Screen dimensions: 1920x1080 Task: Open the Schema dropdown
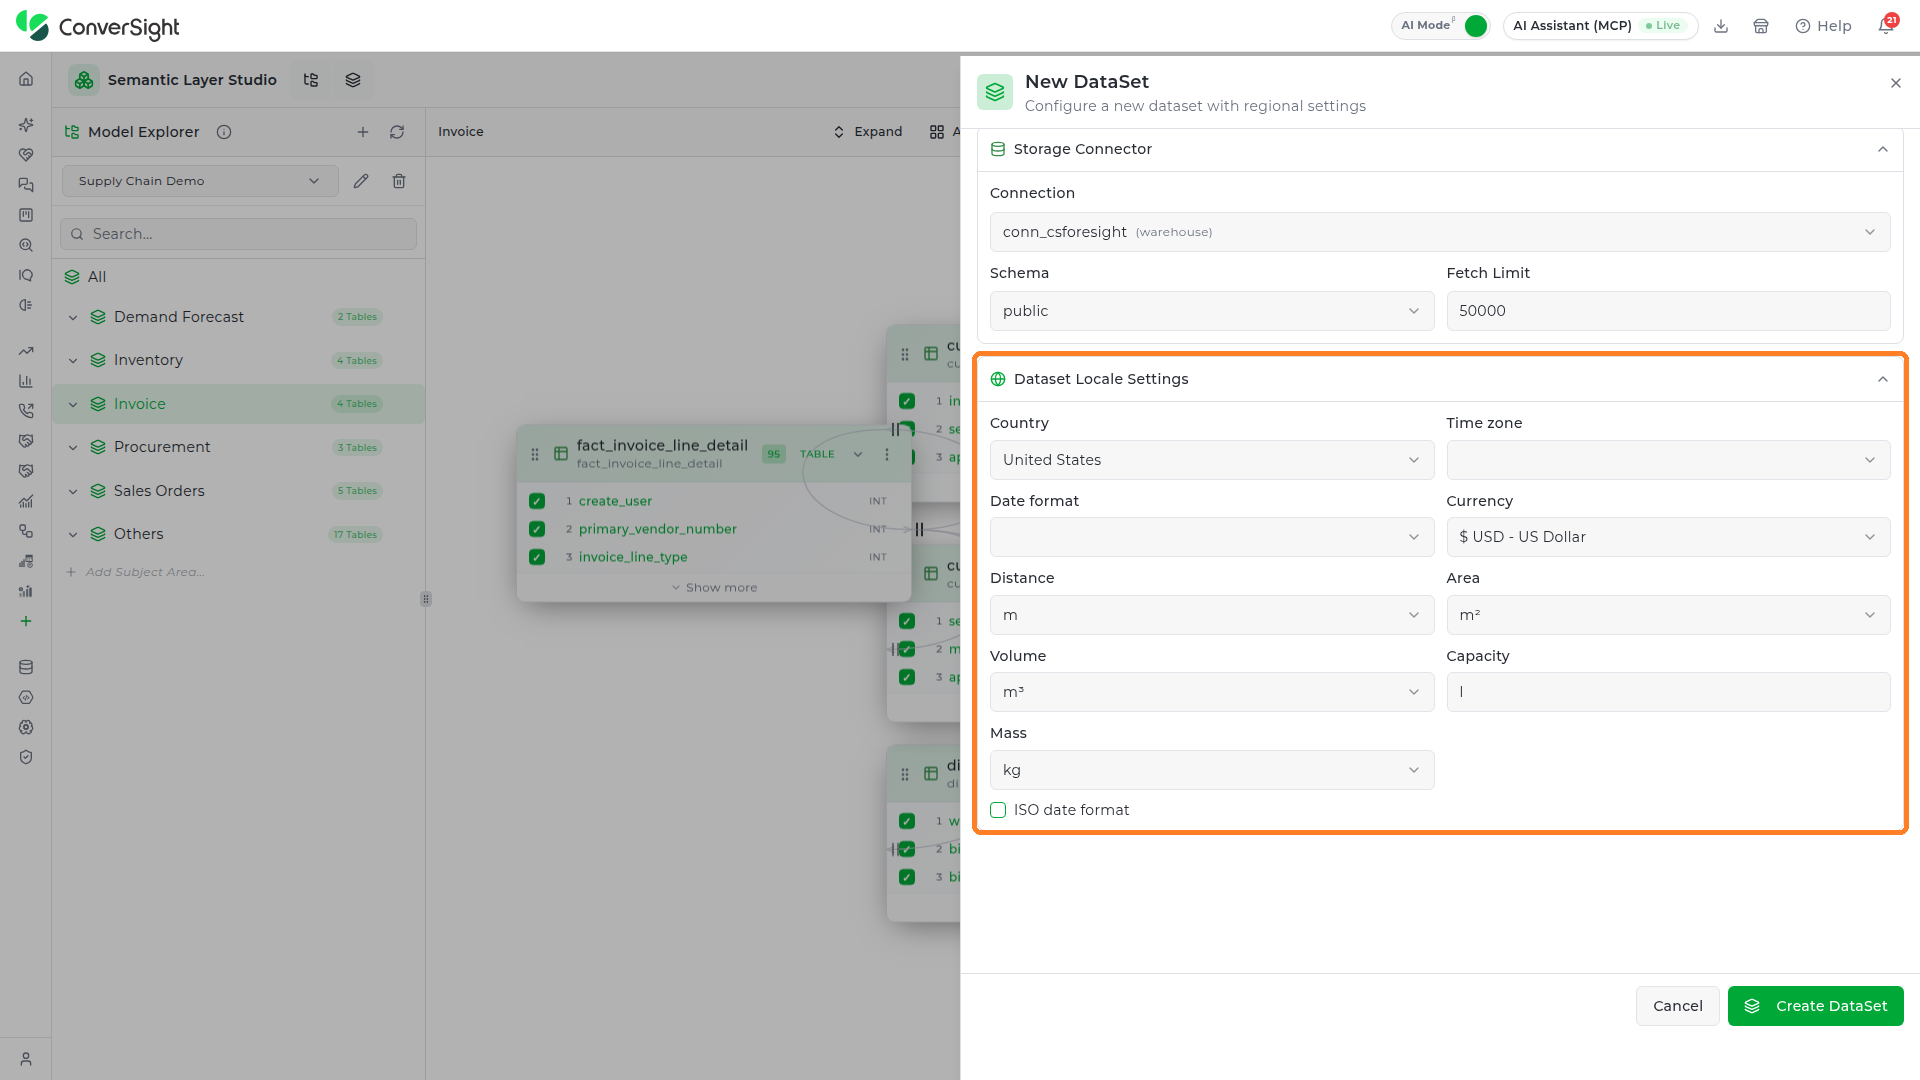point(1211,311)
